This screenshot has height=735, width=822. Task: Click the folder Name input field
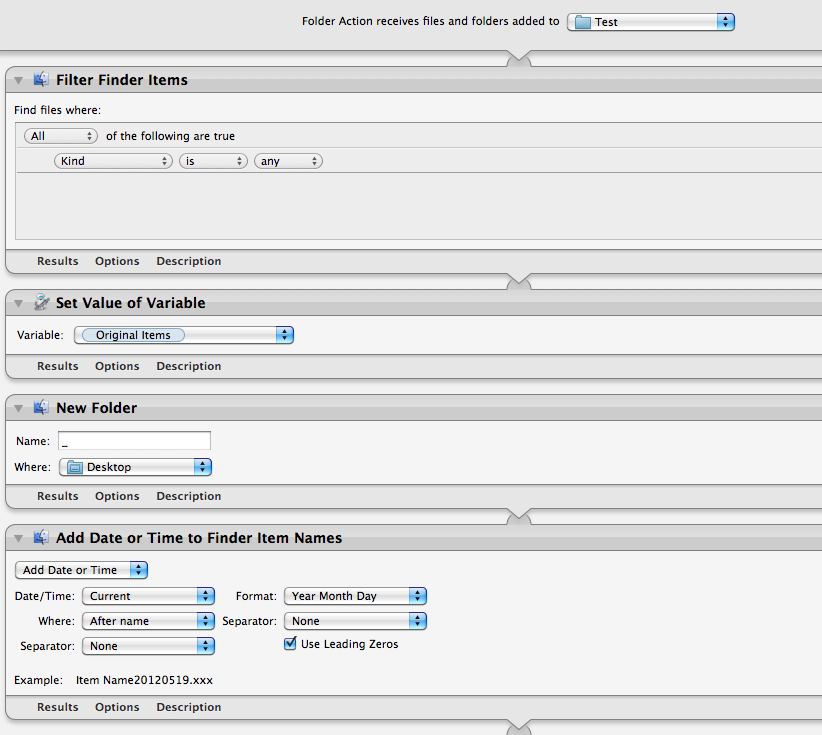(x=134, y=440)
